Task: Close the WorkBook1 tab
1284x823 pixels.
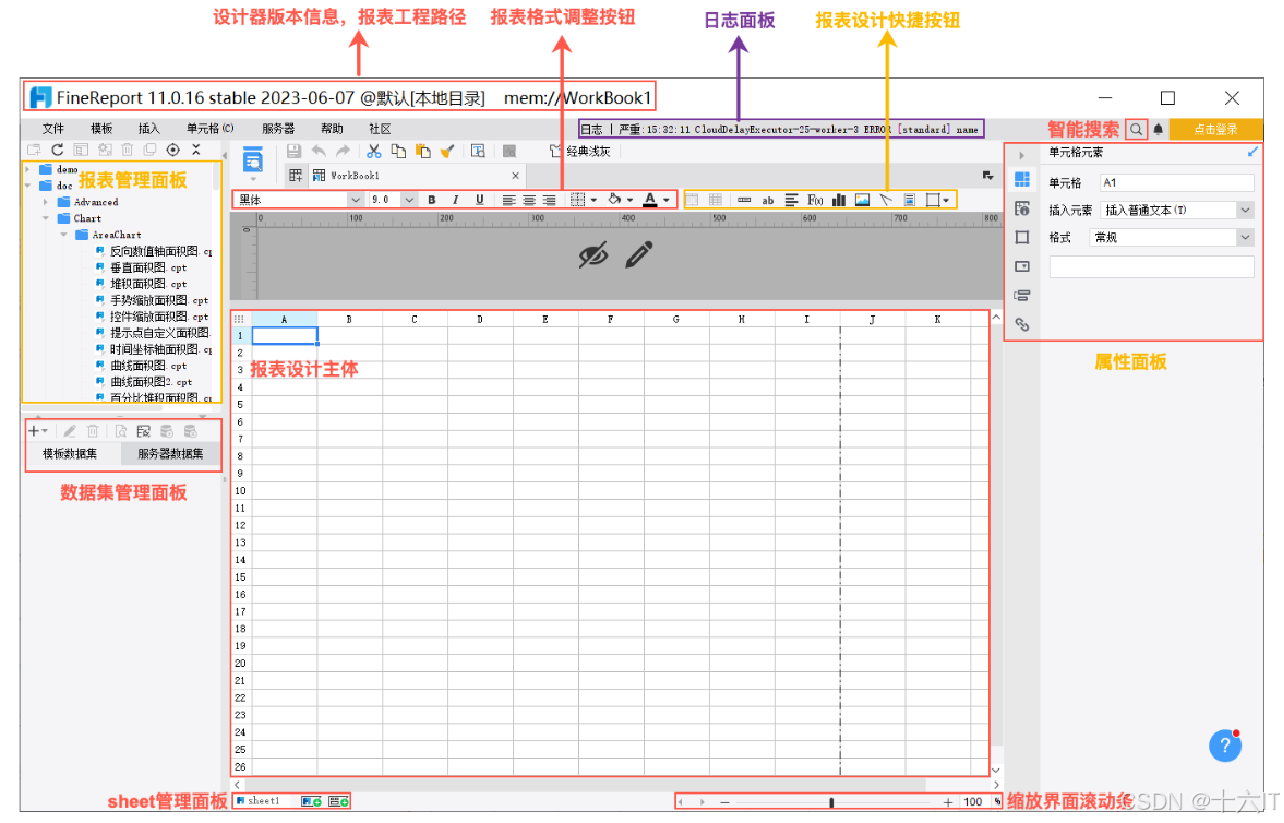Action: point(515,176)
